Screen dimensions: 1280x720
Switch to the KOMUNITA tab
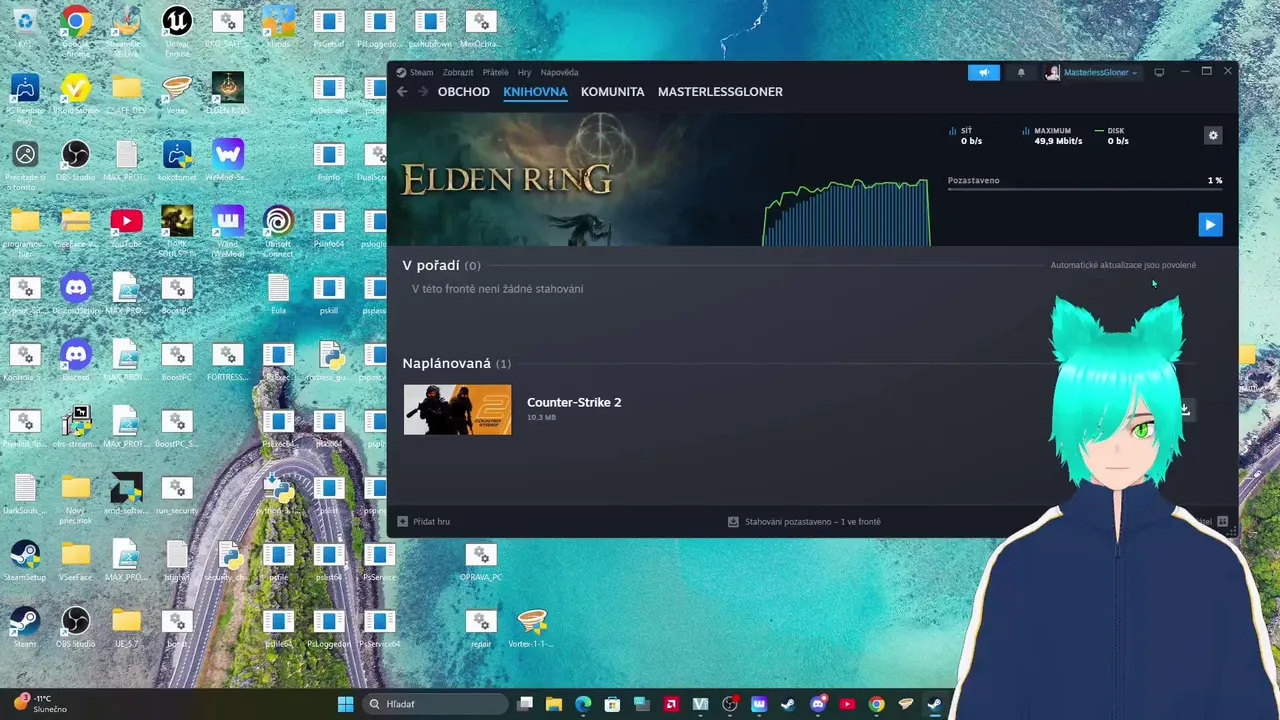coord(612,92)
